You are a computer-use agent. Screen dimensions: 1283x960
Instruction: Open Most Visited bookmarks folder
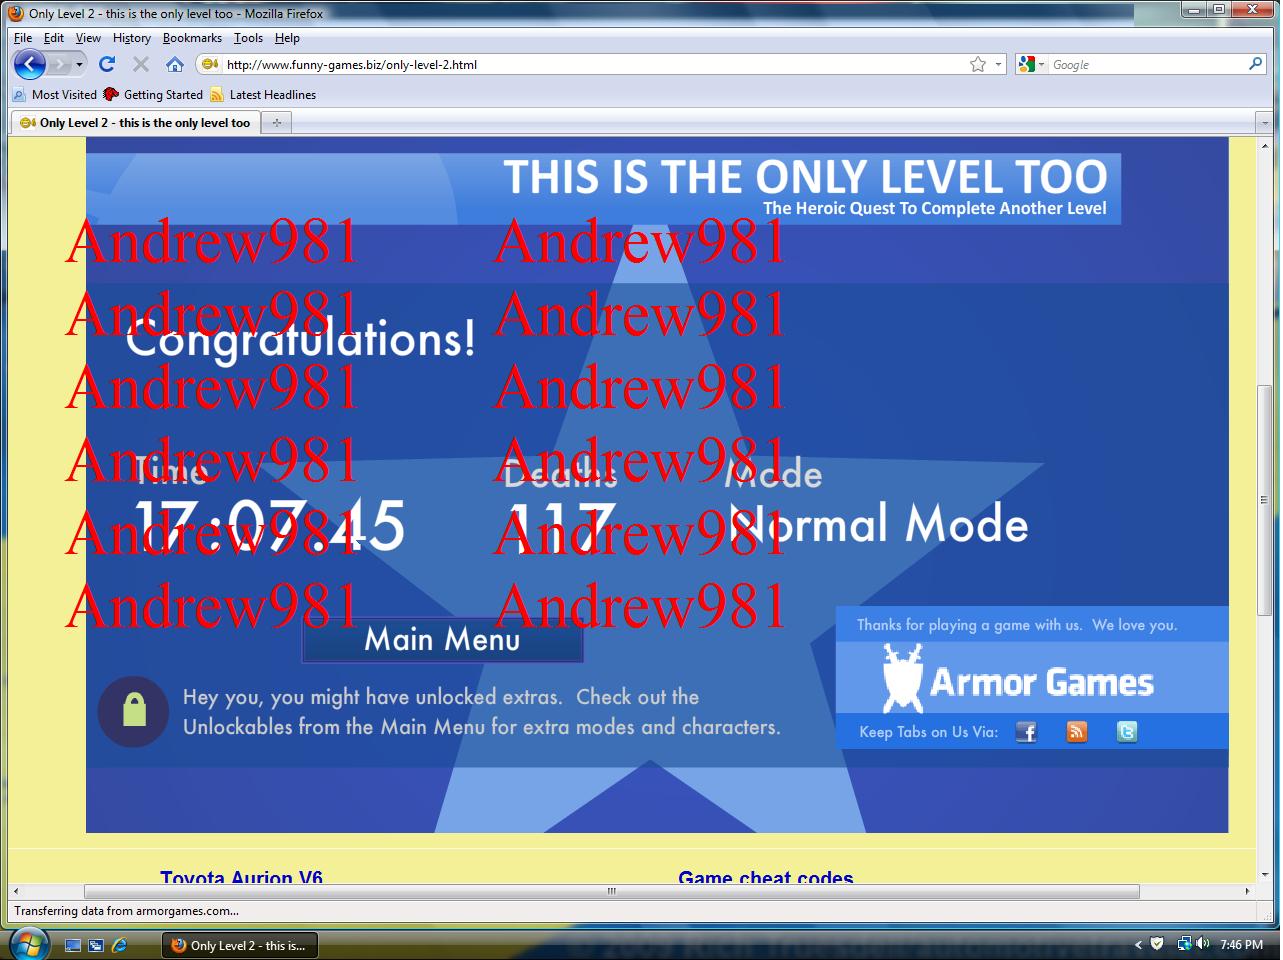click(x=55, y=95)
